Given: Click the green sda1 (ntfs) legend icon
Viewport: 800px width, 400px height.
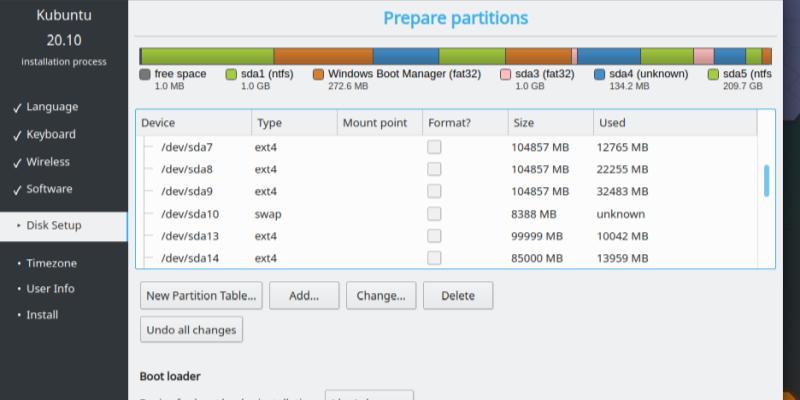Looking at the screenshot, I should (232, 74).
